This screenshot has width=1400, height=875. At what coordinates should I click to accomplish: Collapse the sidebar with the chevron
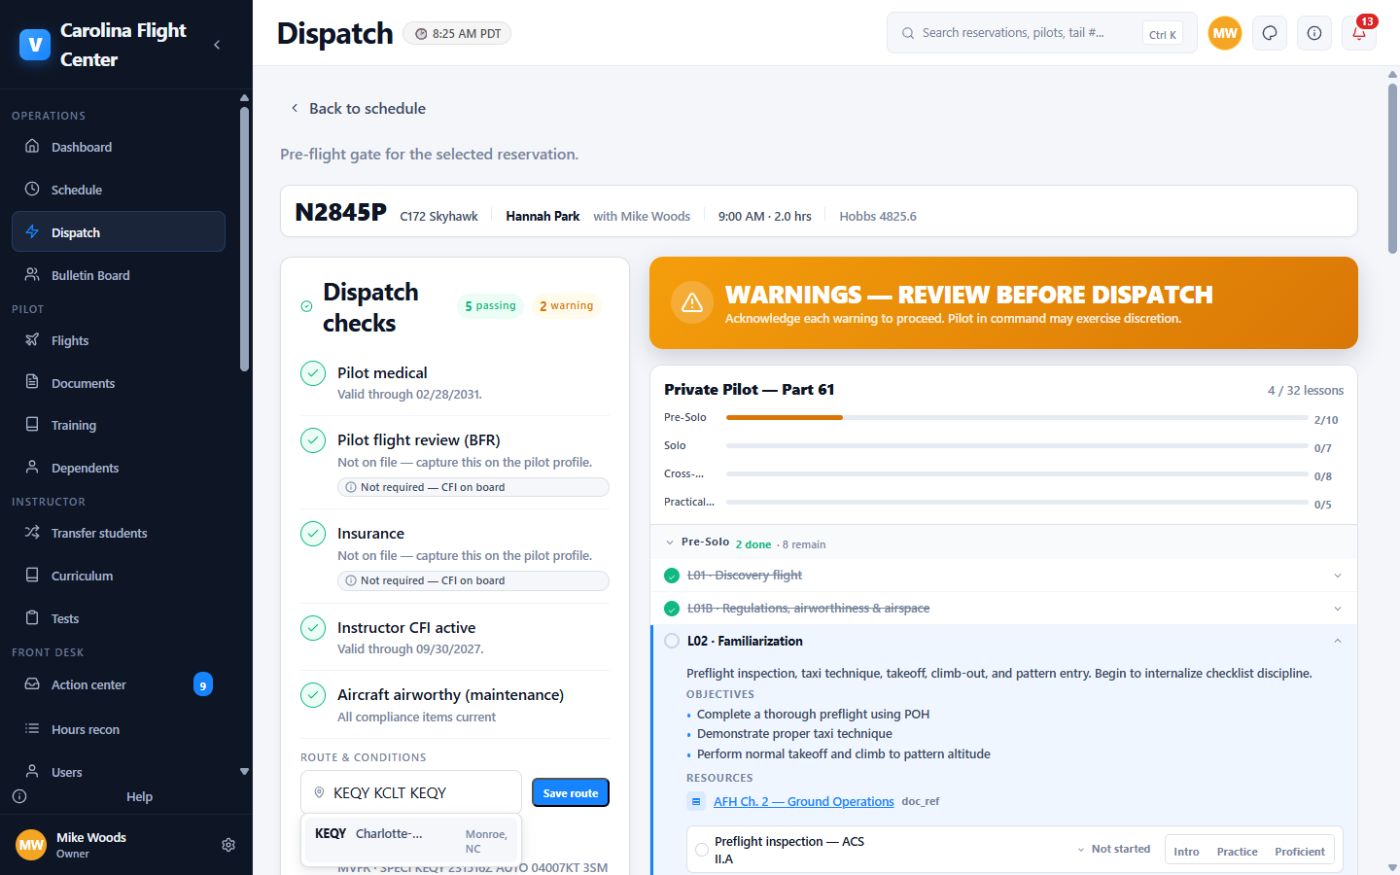point(217,45)
